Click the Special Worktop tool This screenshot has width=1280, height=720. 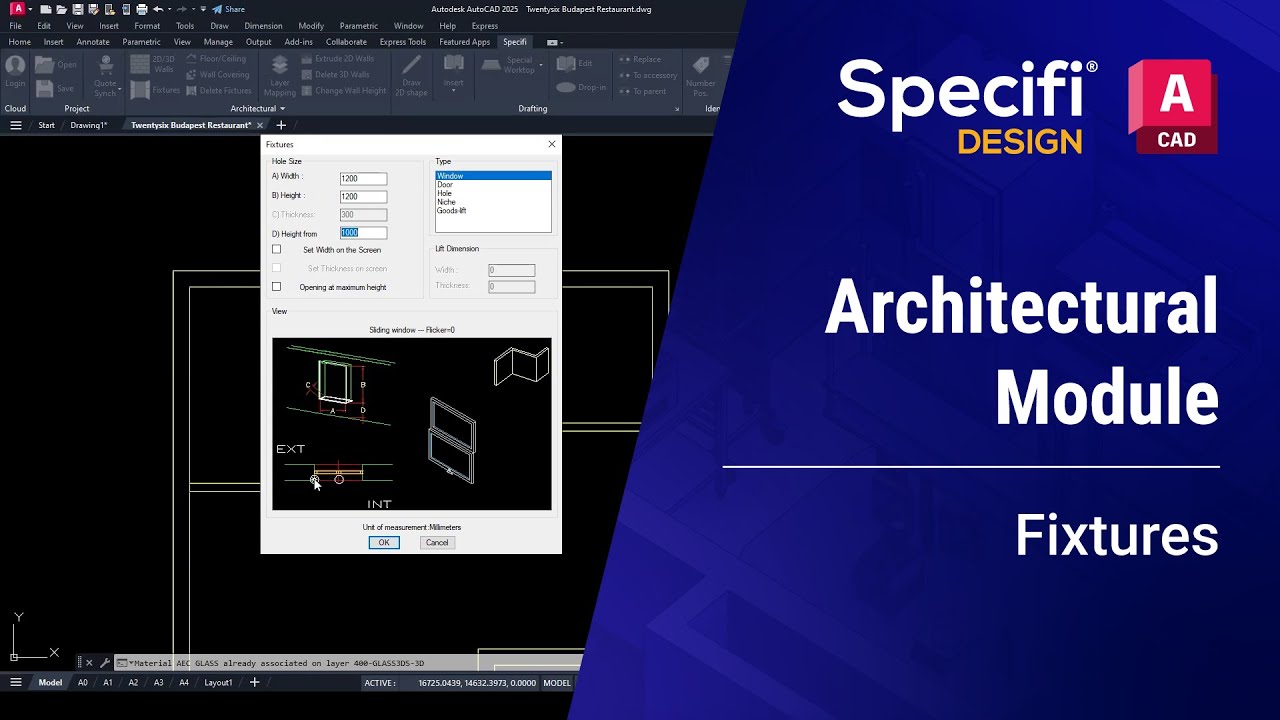pos(510,65)
